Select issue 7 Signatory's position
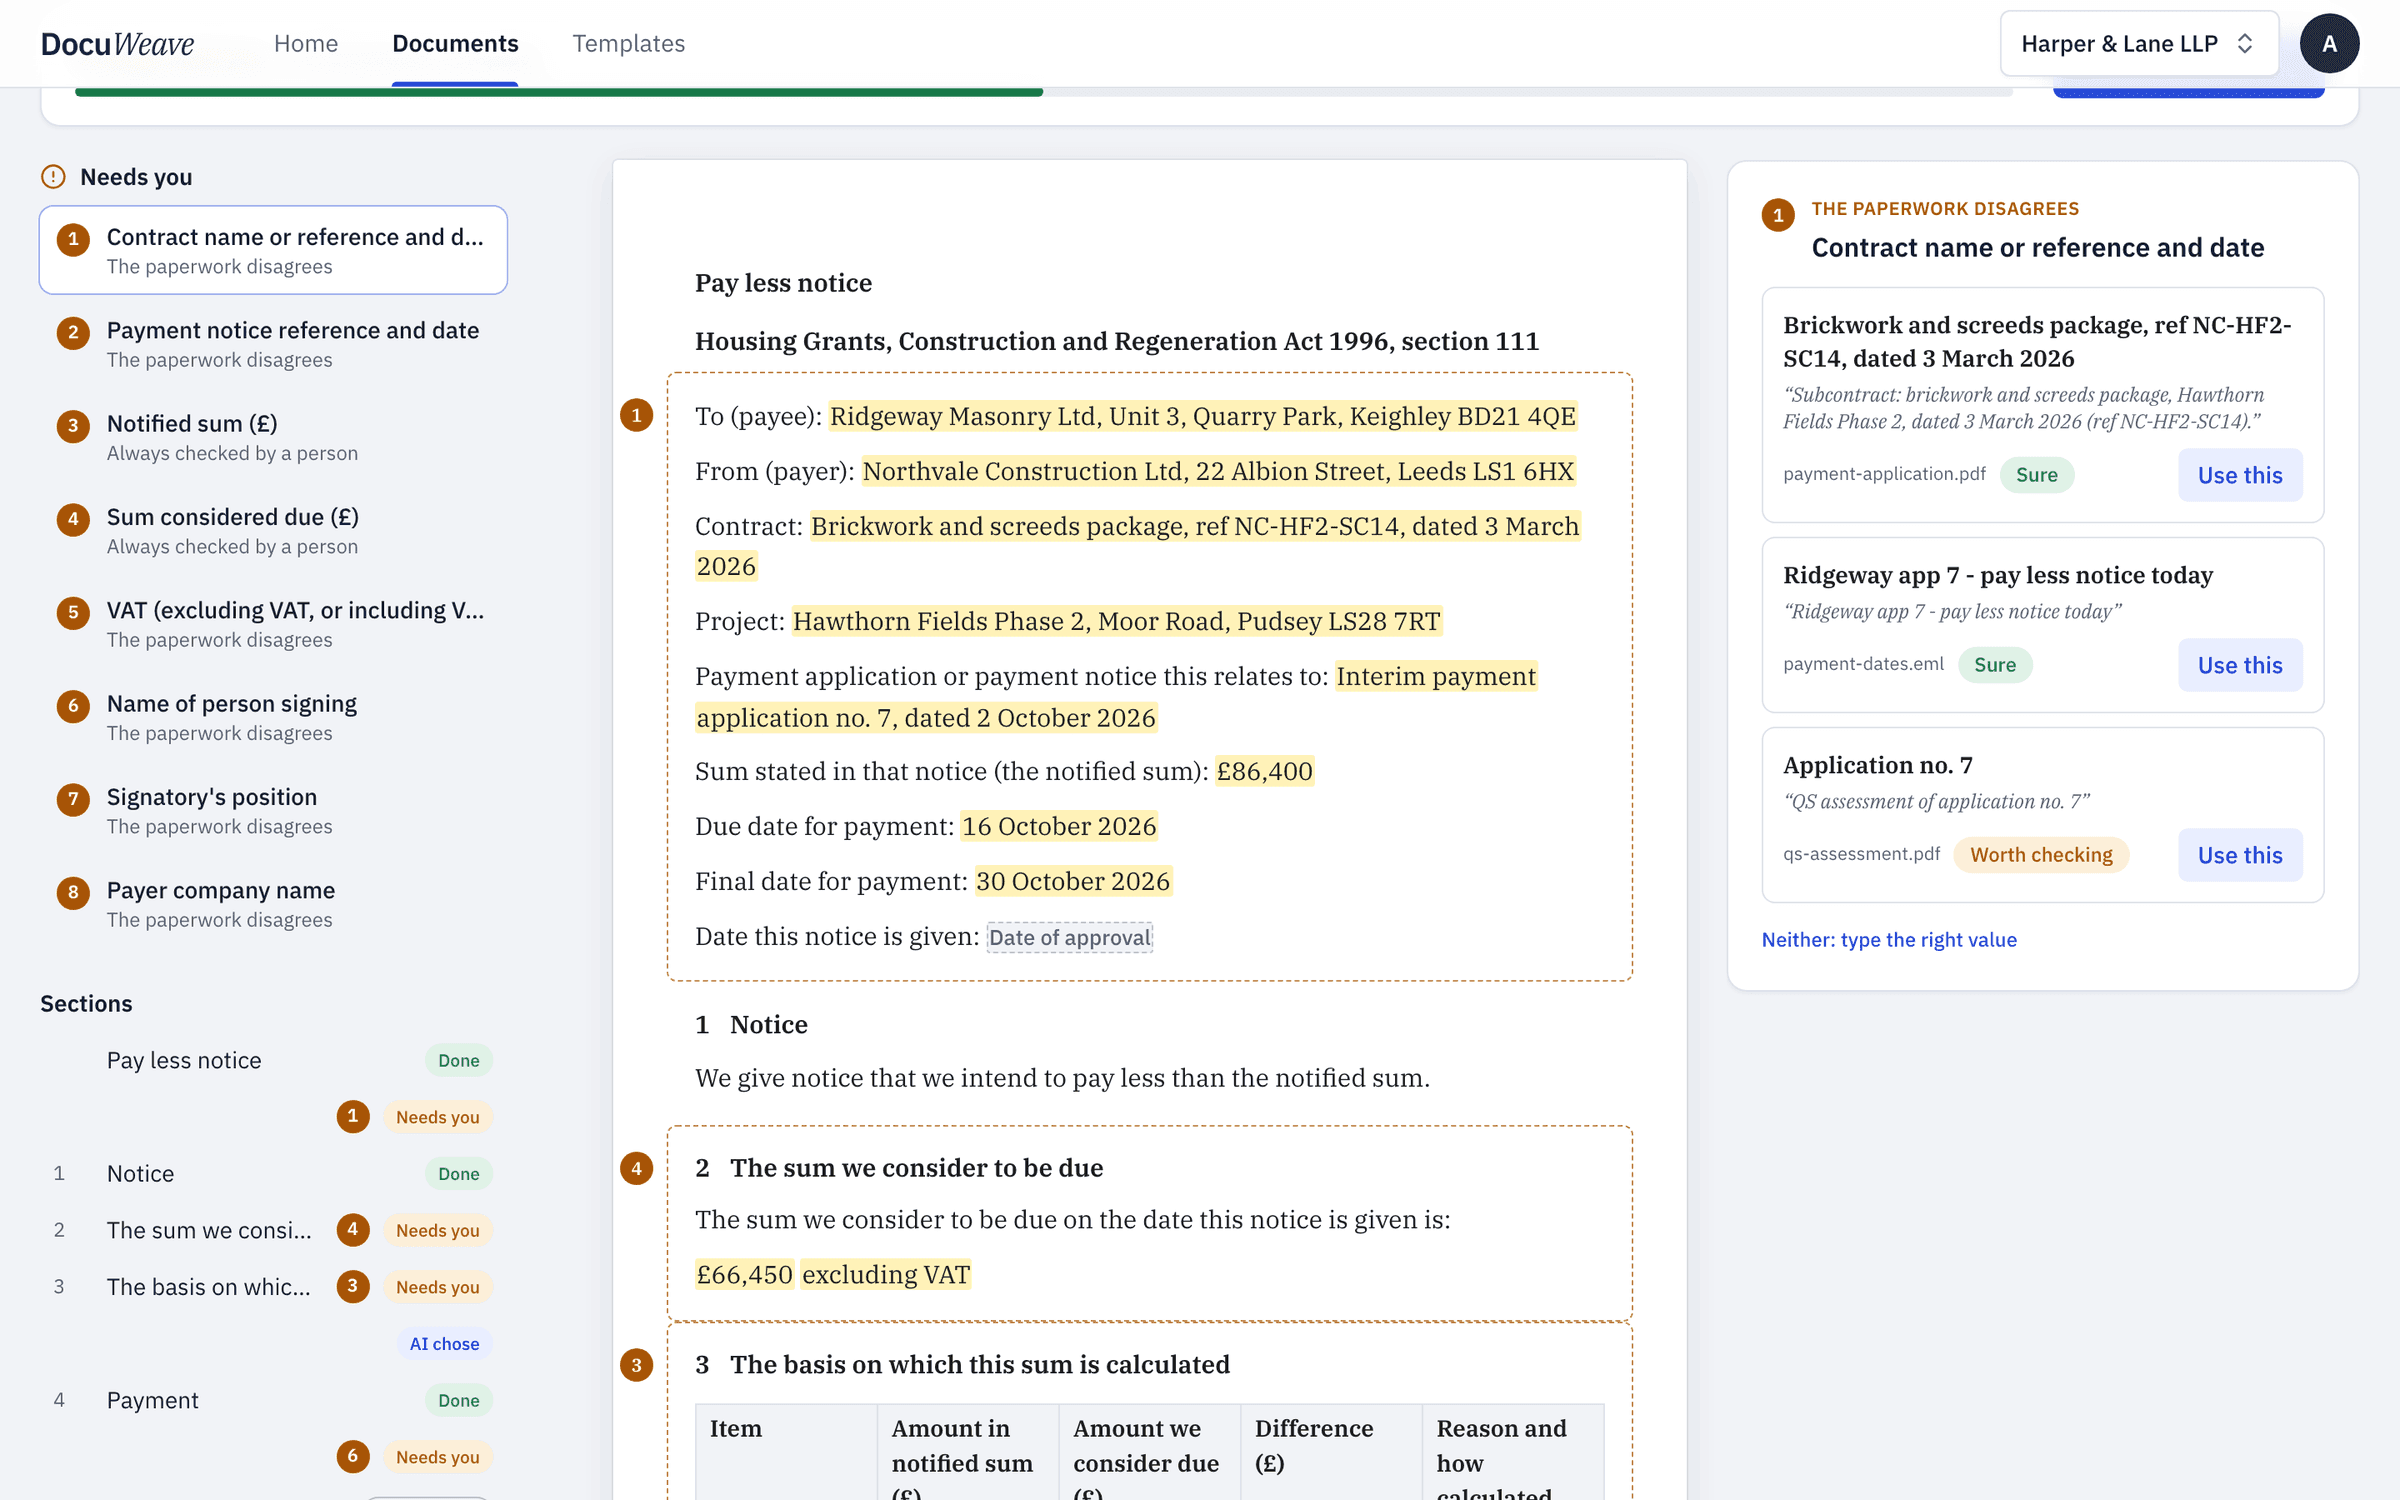 click(x=273, y=810)
